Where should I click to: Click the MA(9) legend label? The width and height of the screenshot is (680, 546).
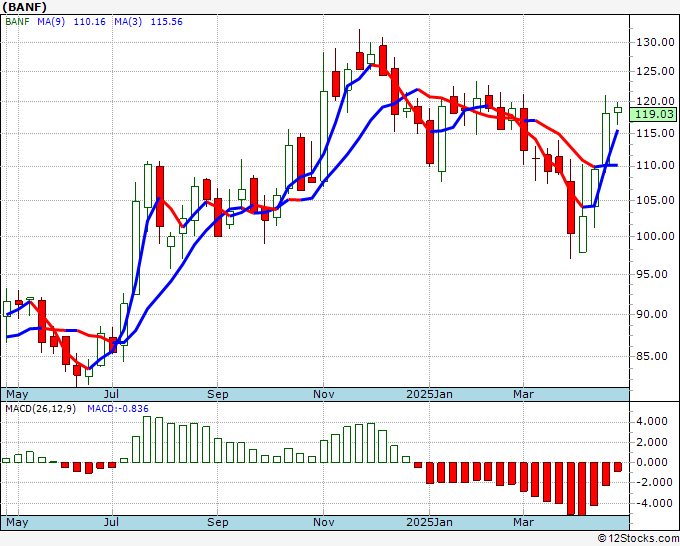(51, 22)
